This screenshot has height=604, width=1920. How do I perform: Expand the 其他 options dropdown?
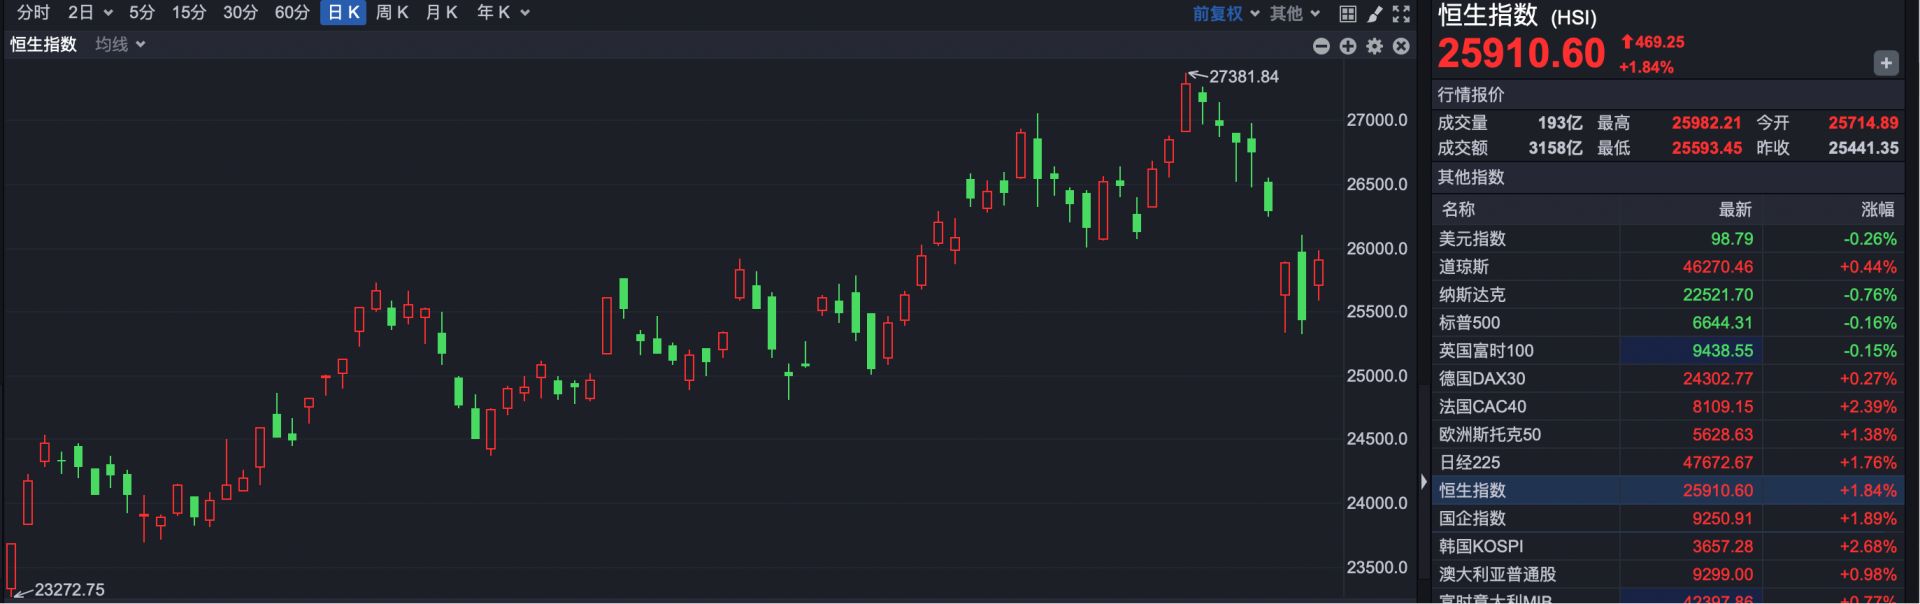[1295, 14]
